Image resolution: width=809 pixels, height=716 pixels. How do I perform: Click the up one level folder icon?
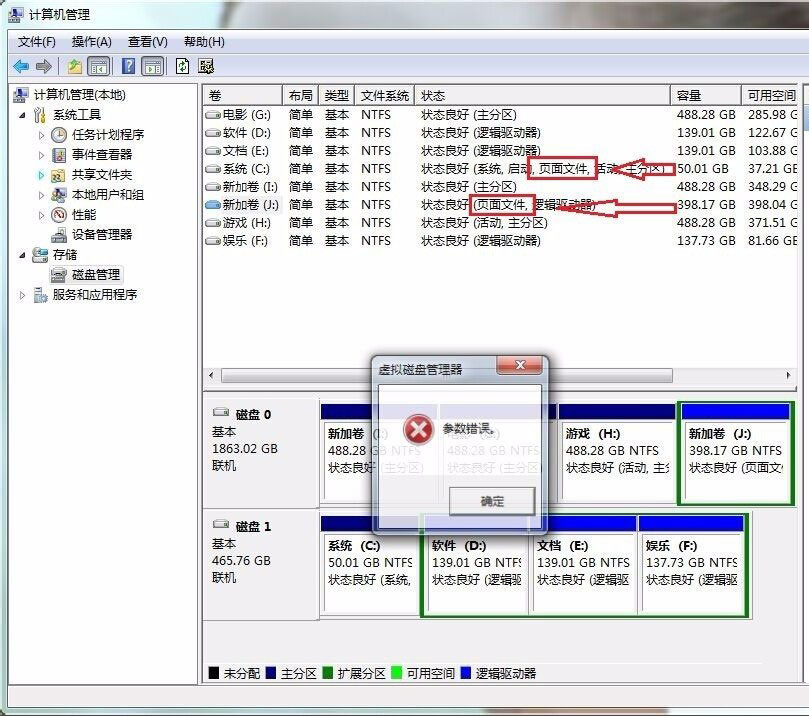[75, 66]
